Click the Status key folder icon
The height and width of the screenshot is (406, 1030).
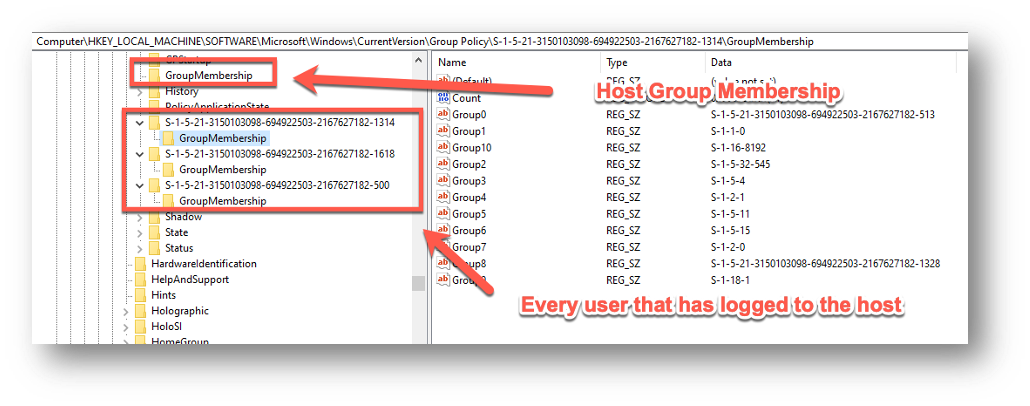155,248
